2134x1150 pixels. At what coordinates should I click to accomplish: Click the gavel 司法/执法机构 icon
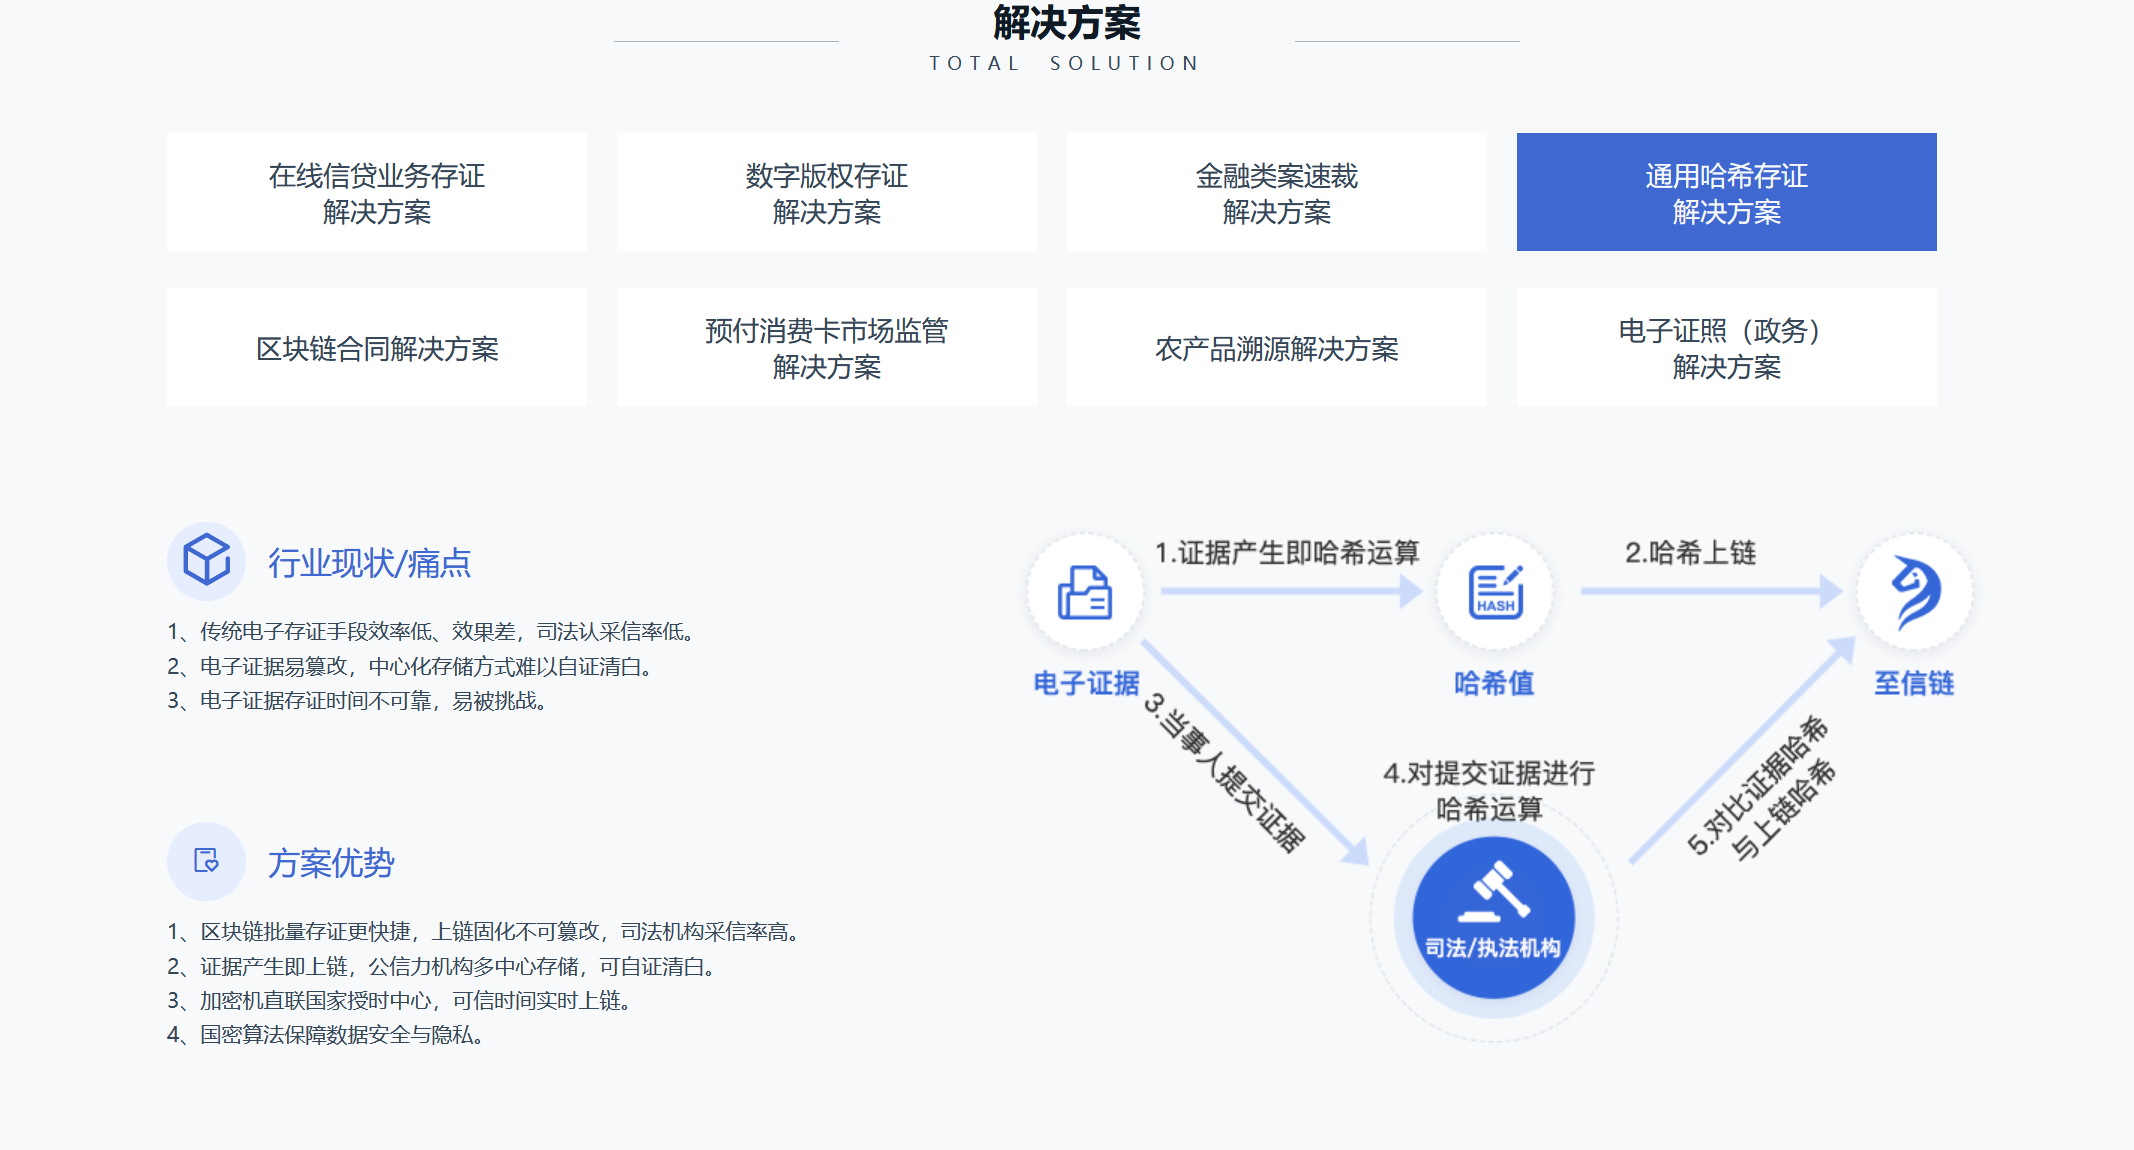pos(1493,917)
